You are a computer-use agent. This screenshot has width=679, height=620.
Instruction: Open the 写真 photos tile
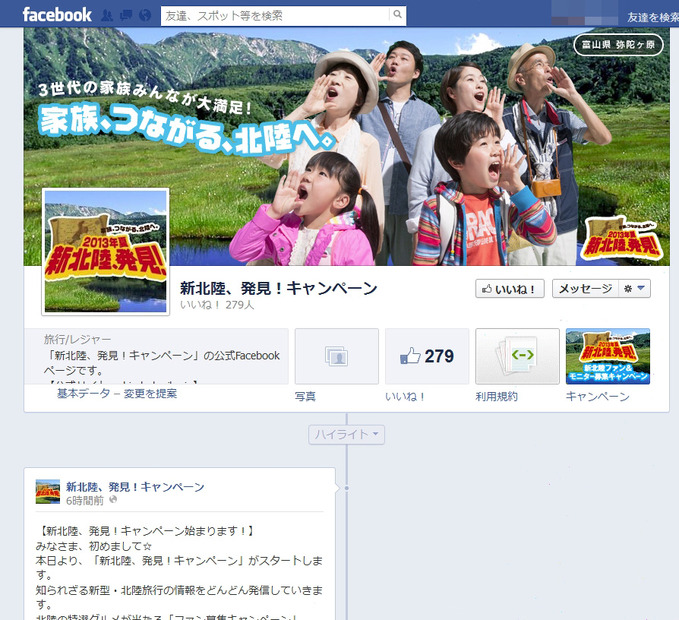click(337, 356)
